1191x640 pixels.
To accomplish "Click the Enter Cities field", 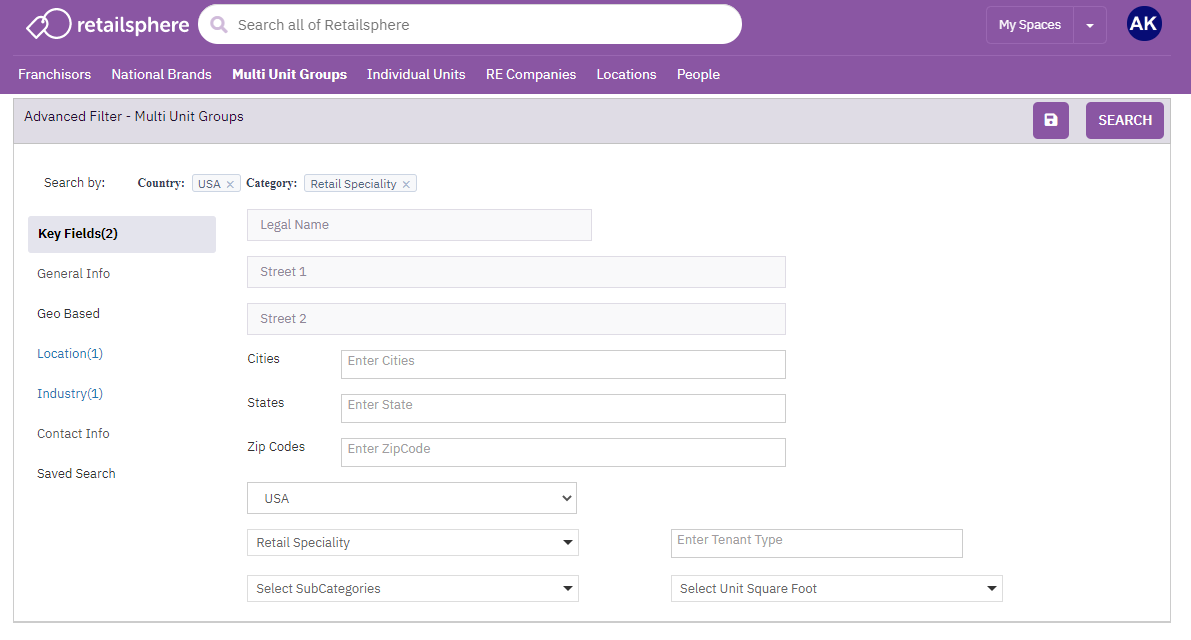I will coord(563,364).
